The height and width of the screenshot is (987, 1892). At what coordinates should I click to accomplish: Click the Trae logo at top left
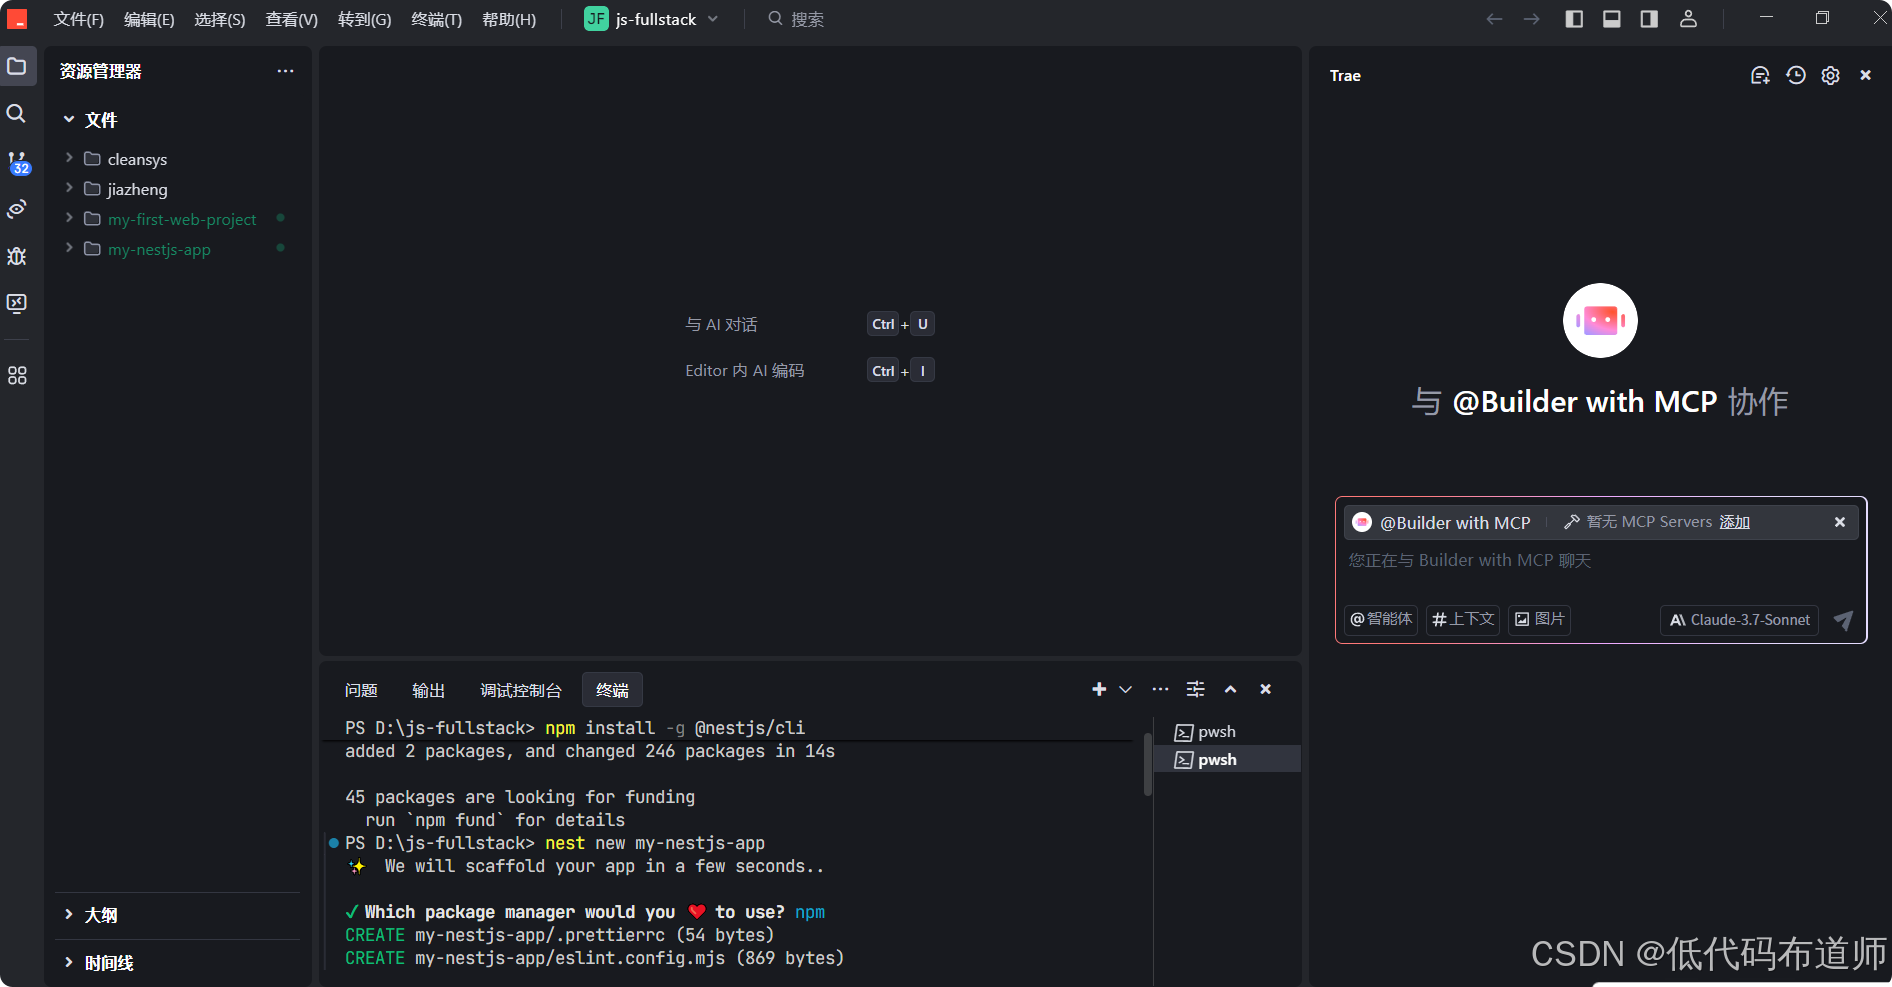(17, 19)
